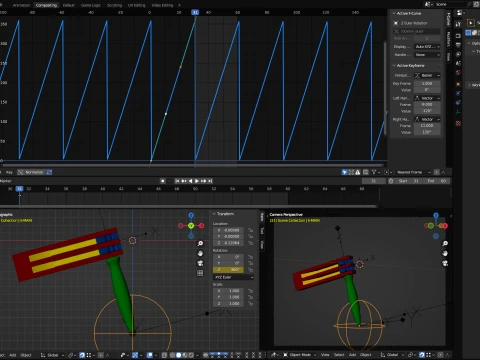This screenshot has width=480, height=360.
Task: Open the graph editor filters funnel dropdown
Action: tap(376, 172)
